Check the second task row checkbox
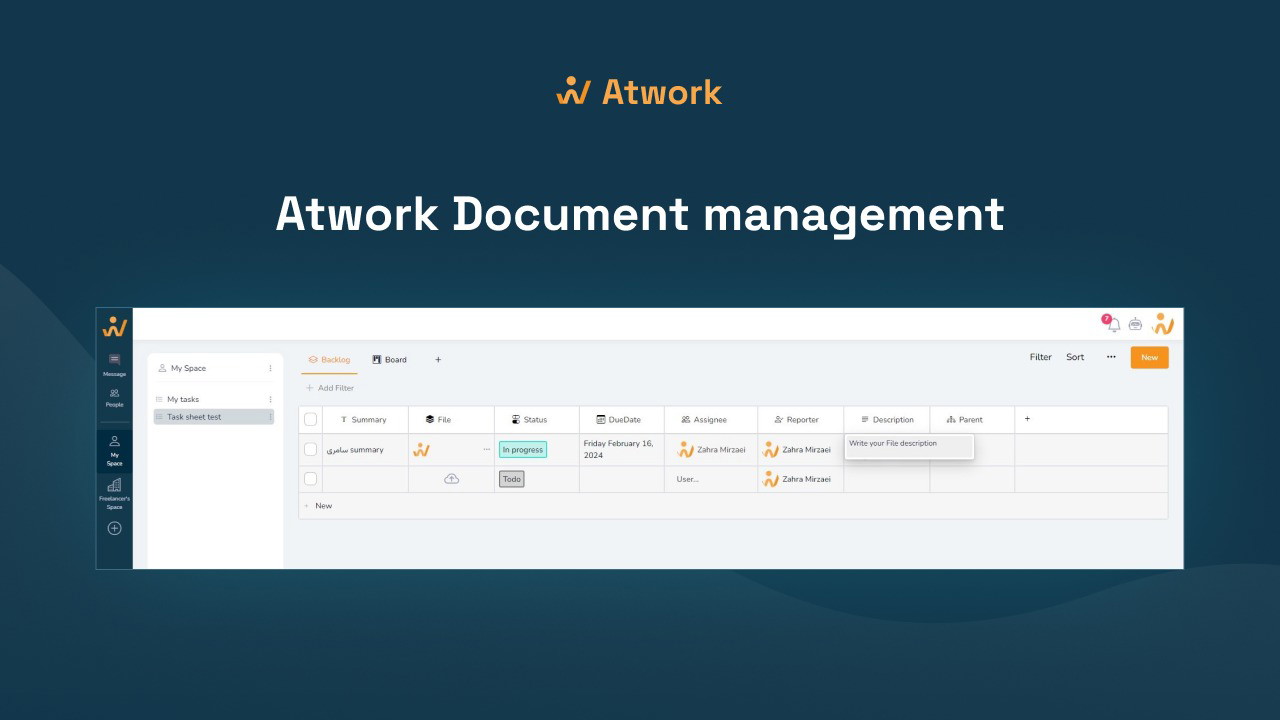Viewport: 1280px width, 720px height. [310, 479]
